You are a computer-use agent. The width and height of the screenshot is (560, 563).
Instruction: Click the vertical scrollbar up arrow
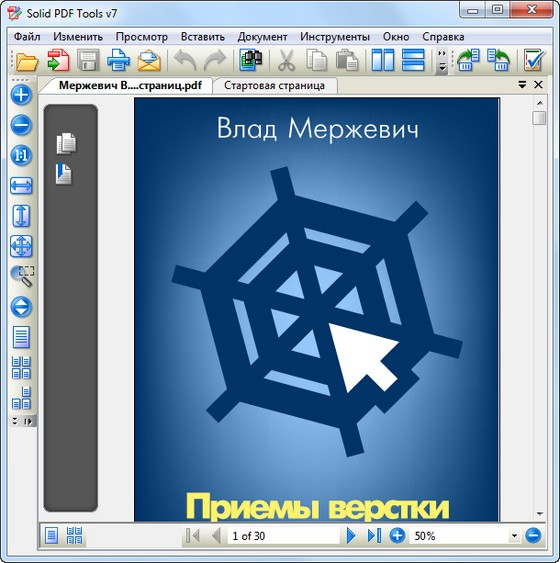(x=540, y=103)
